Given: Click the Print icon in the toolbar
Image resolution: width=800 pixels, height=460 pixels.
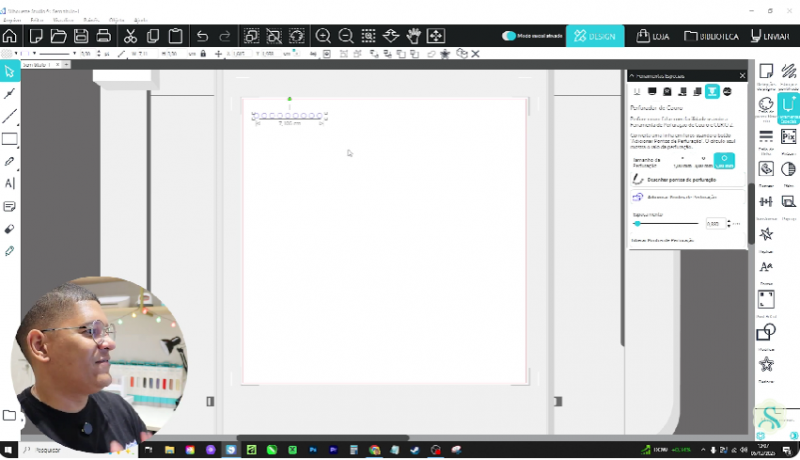Looking at the screenshot, I should [x=104, y=36].
